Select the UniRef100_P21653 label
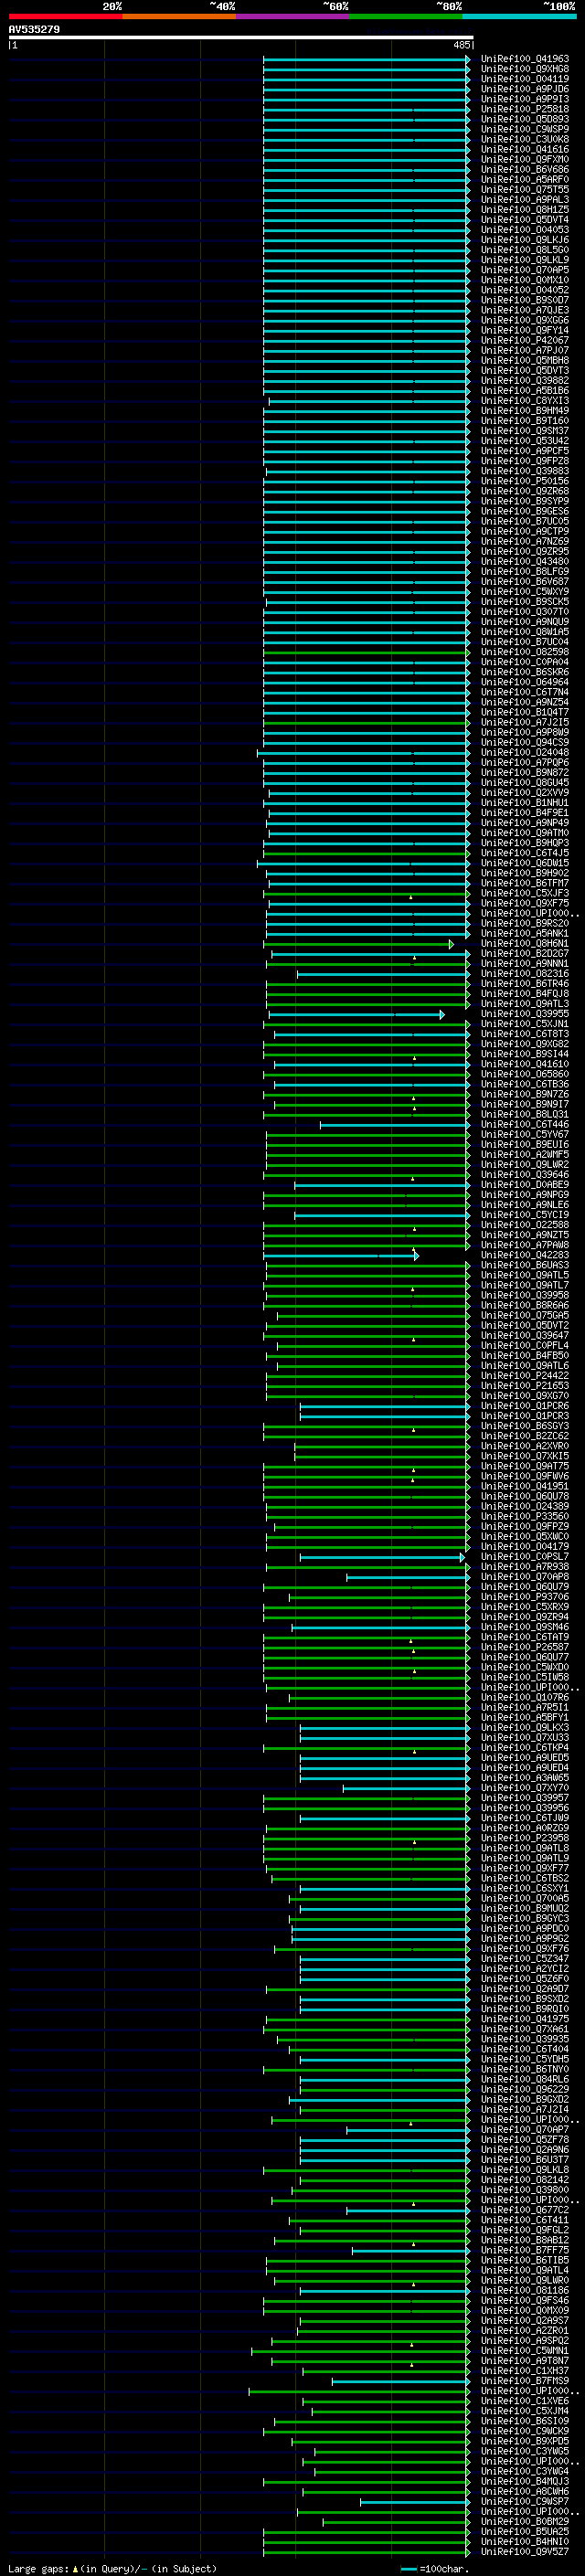 (x=524, y=1386)
